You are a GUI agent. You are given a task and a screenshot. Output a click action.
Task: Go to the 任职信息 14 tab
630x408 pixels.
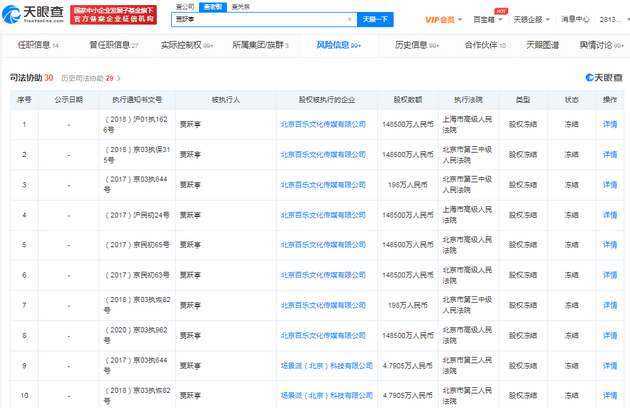tap(38, 45)
